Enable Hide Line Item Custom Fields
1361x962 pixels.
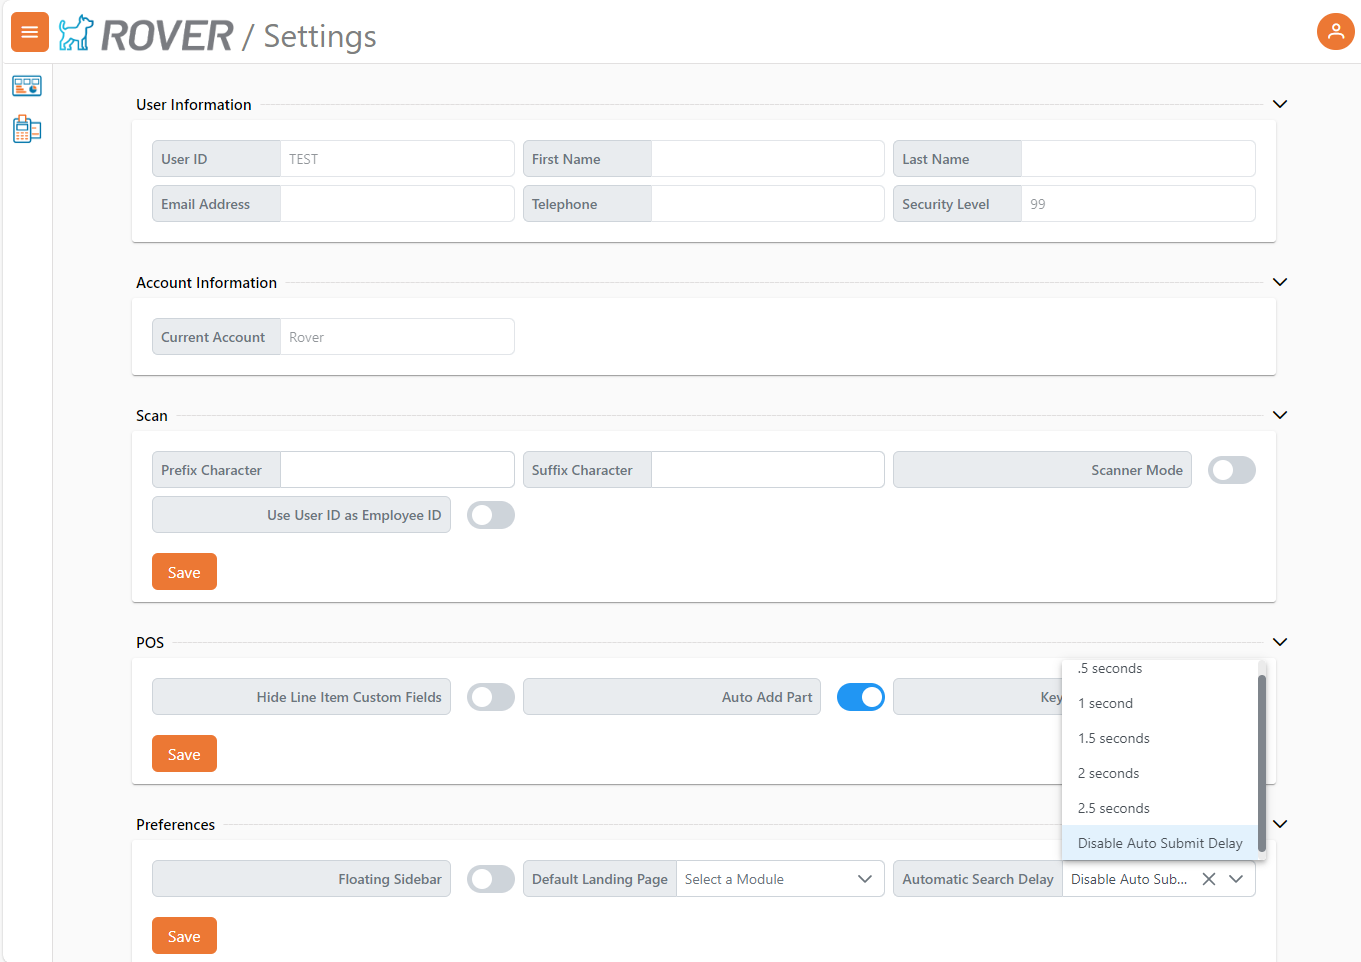click(490, 696)
